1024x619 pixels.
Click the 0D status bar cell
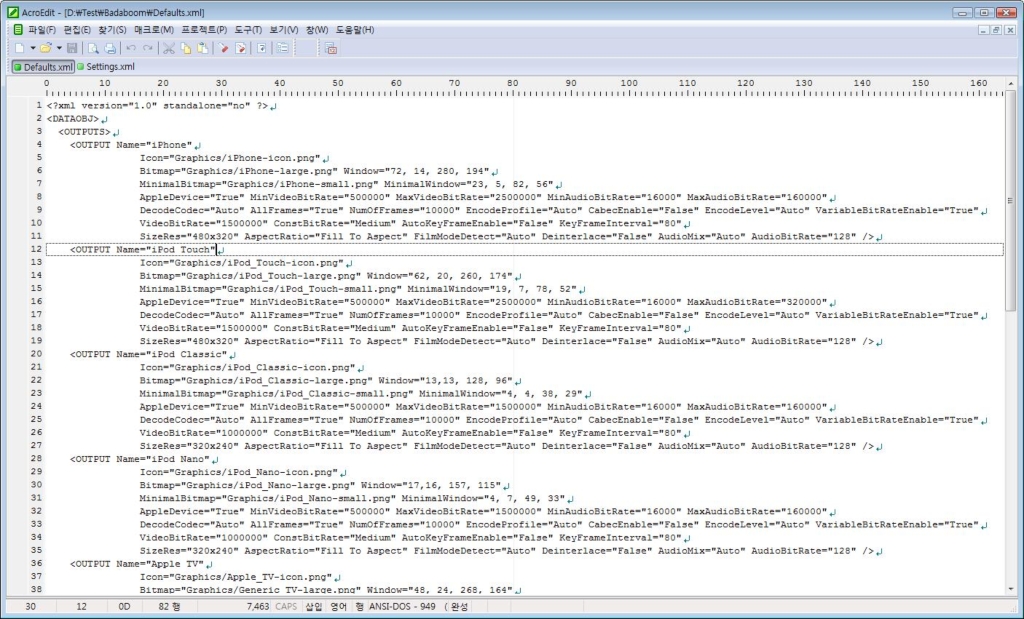point(124,607)
